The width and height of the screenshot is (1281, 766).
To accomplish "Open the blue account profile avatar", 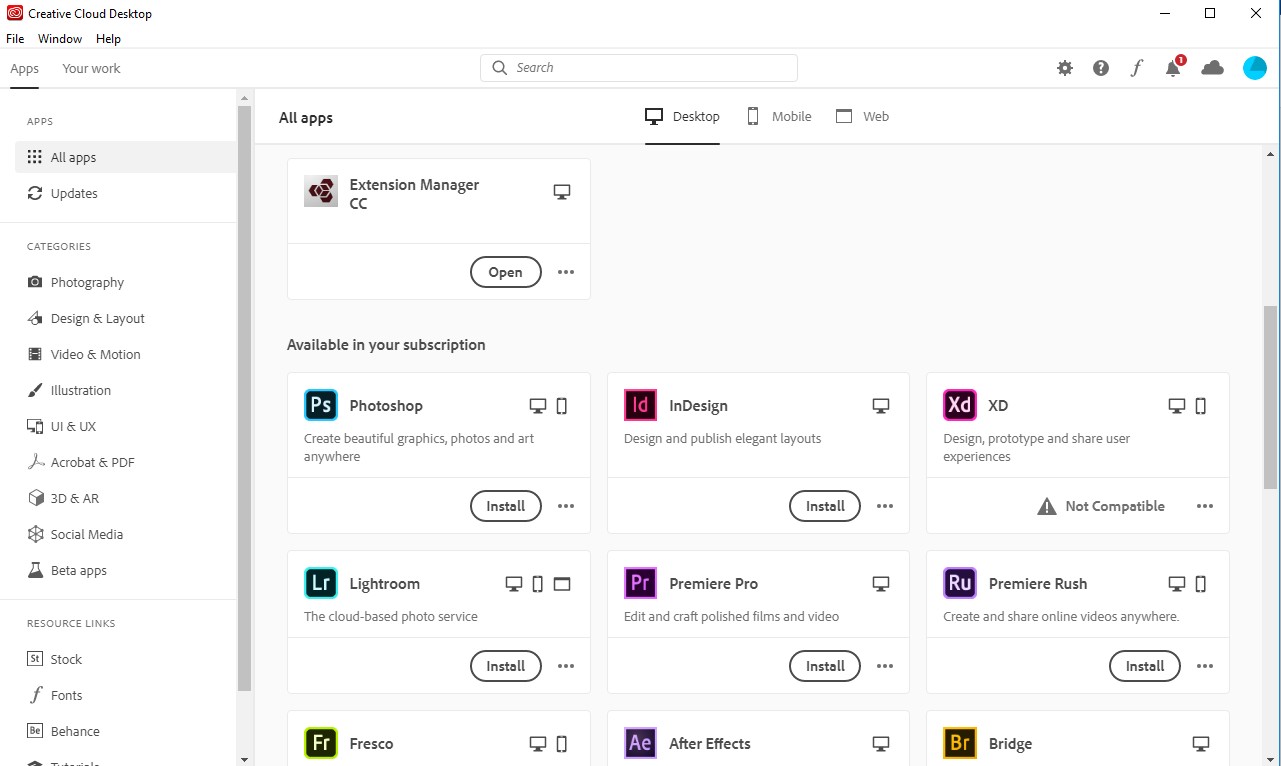I will click(1255, 68).
